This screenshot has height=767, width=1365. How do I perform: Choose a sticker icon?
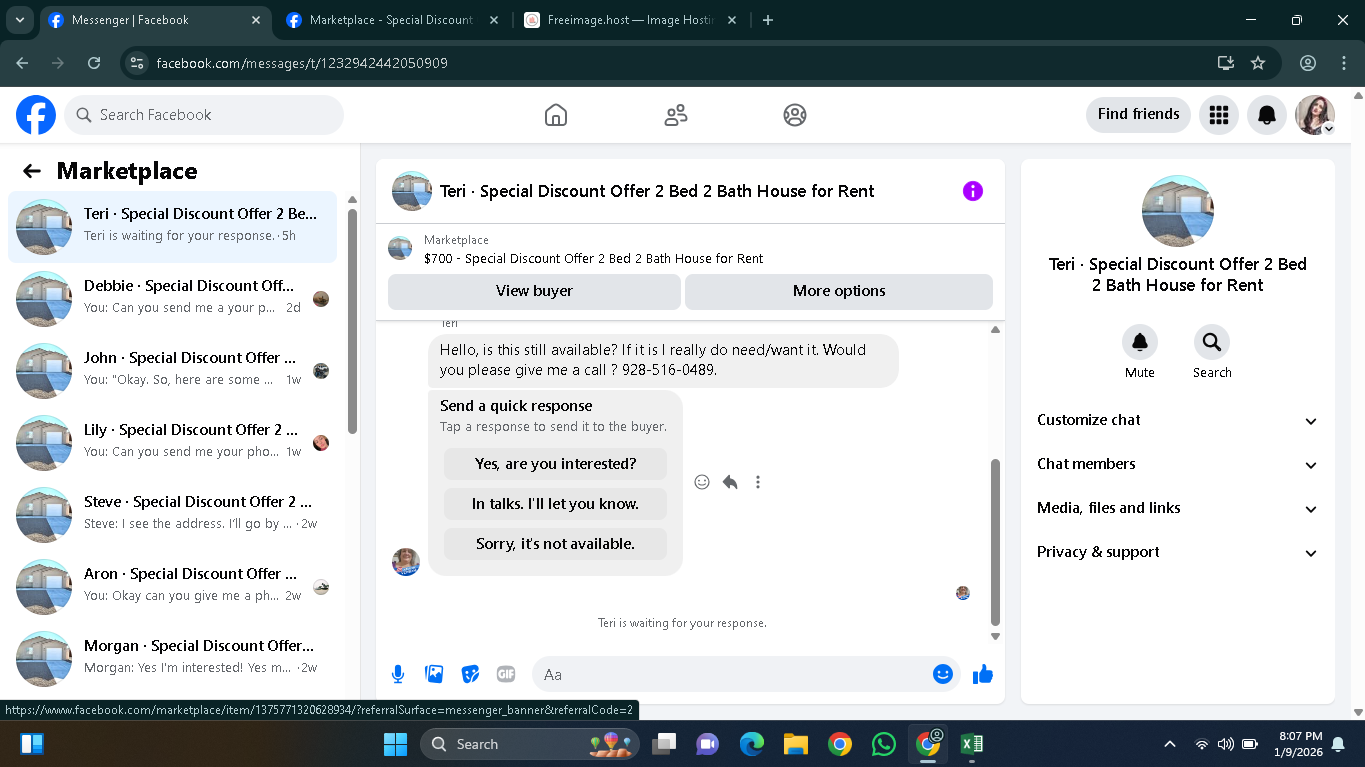click(470, 675)
